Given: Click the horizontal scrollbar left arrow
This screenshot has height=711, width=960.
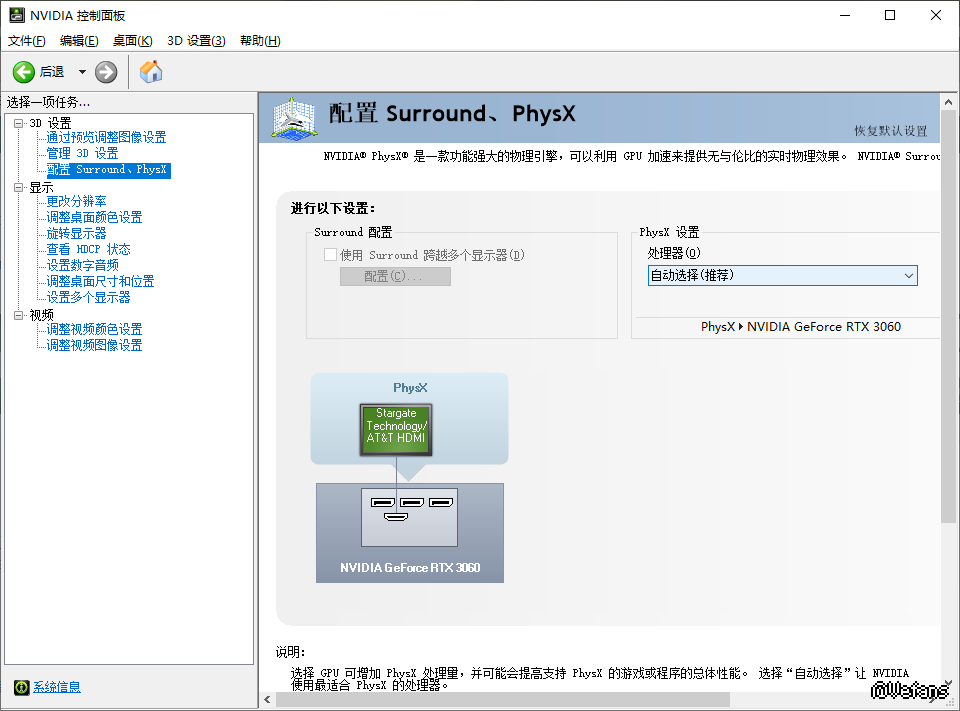Looking at the screenshot, I should tap(267, 699).
